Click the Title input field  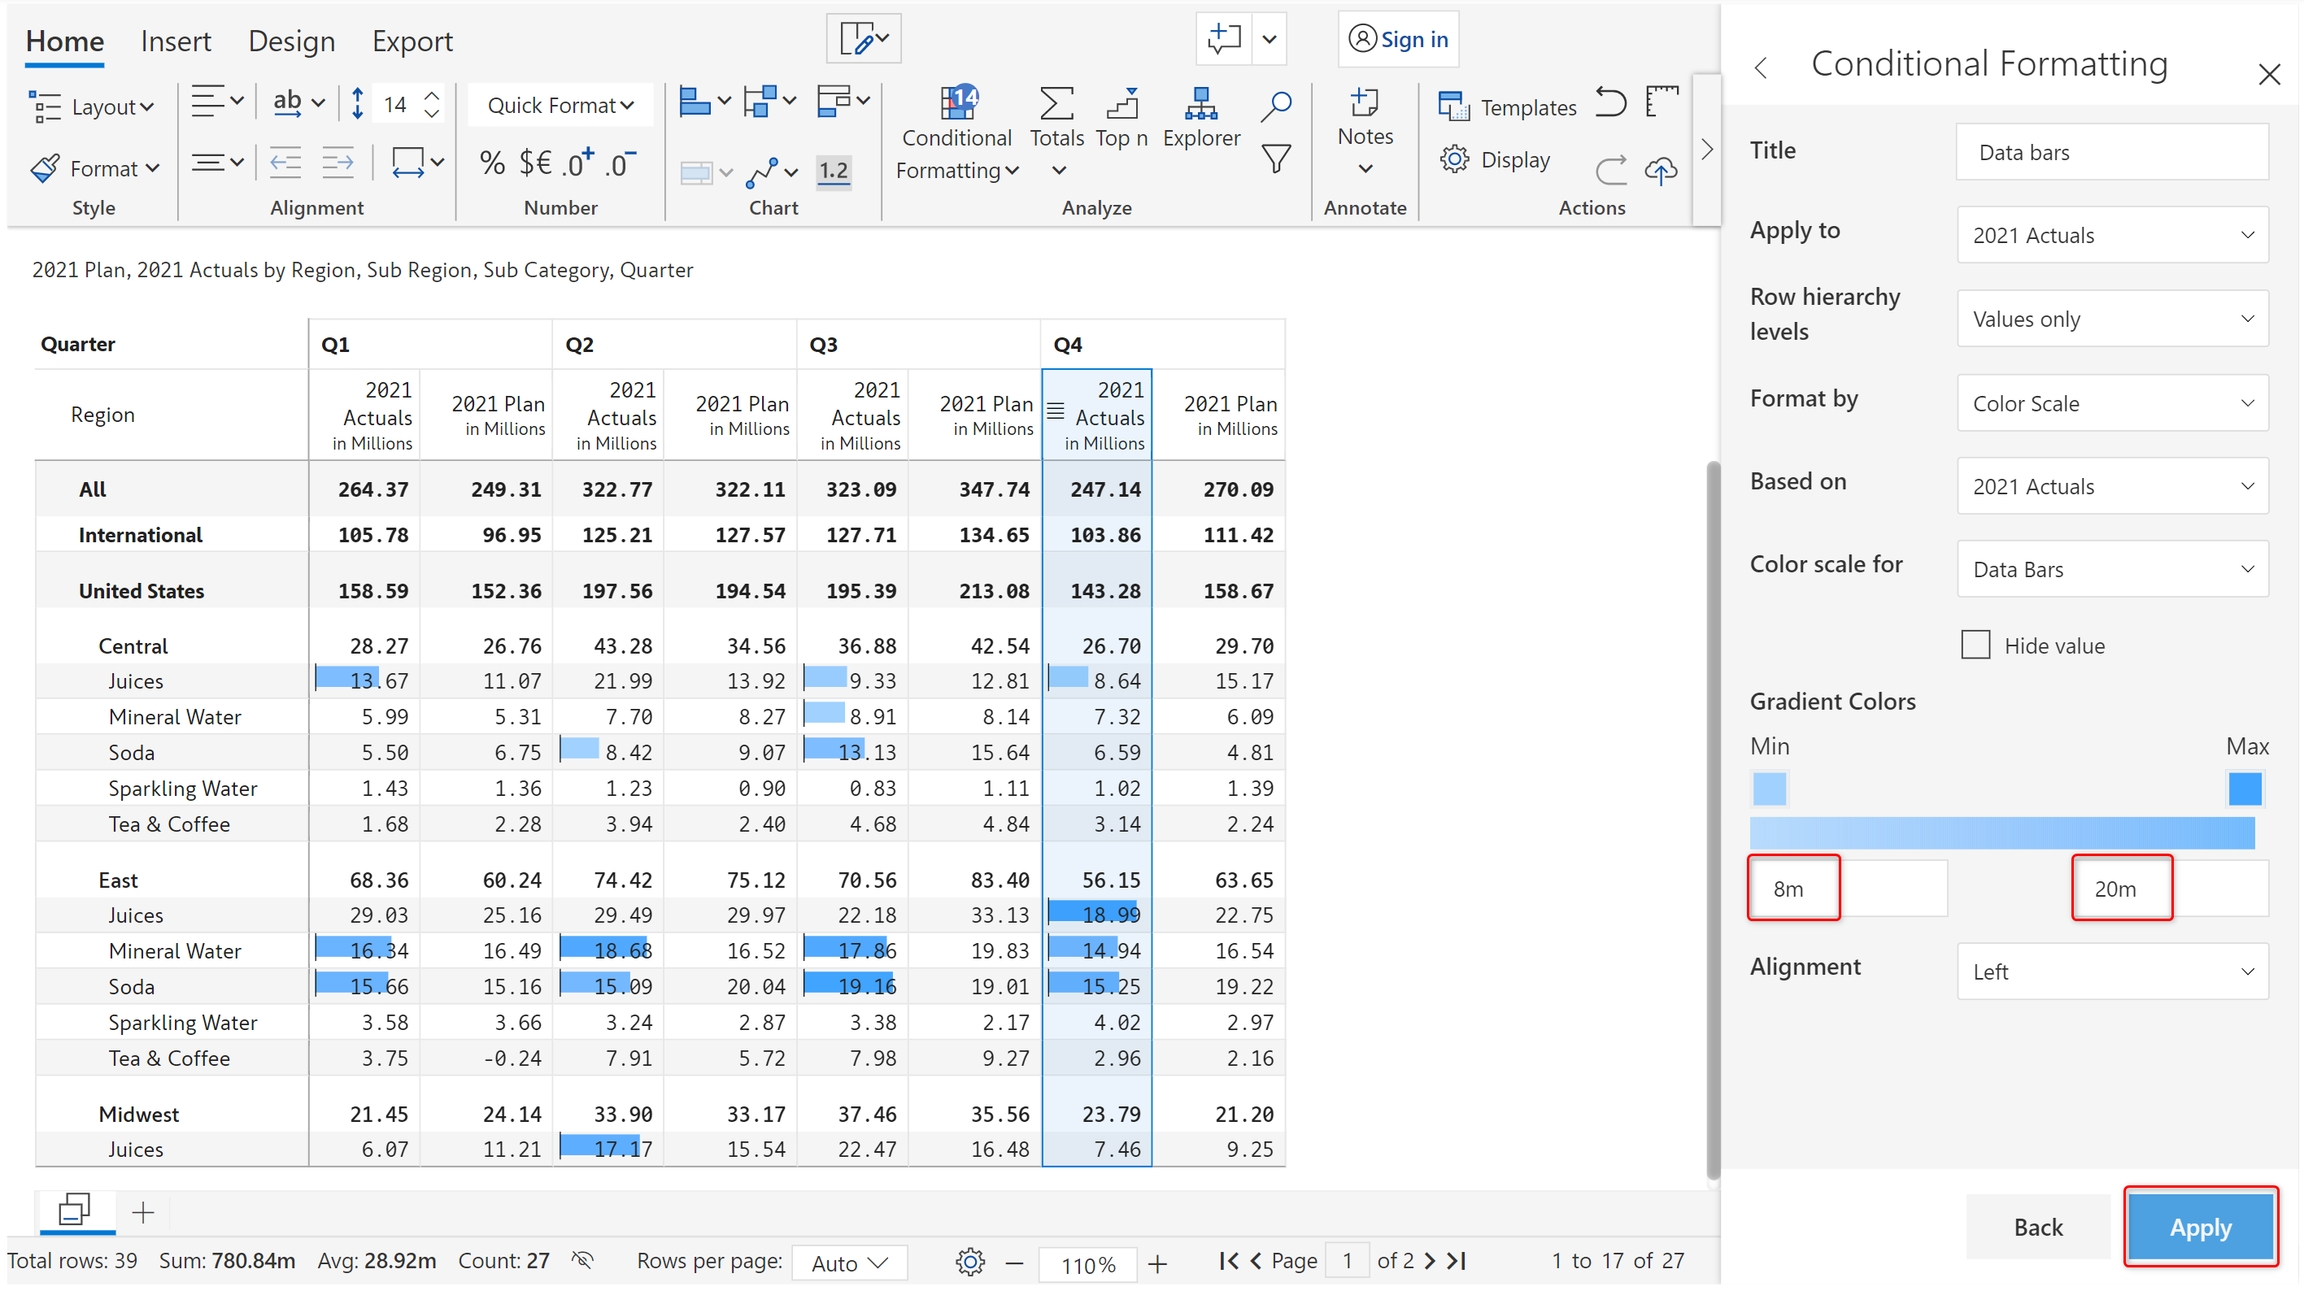tap(2112, 152)
